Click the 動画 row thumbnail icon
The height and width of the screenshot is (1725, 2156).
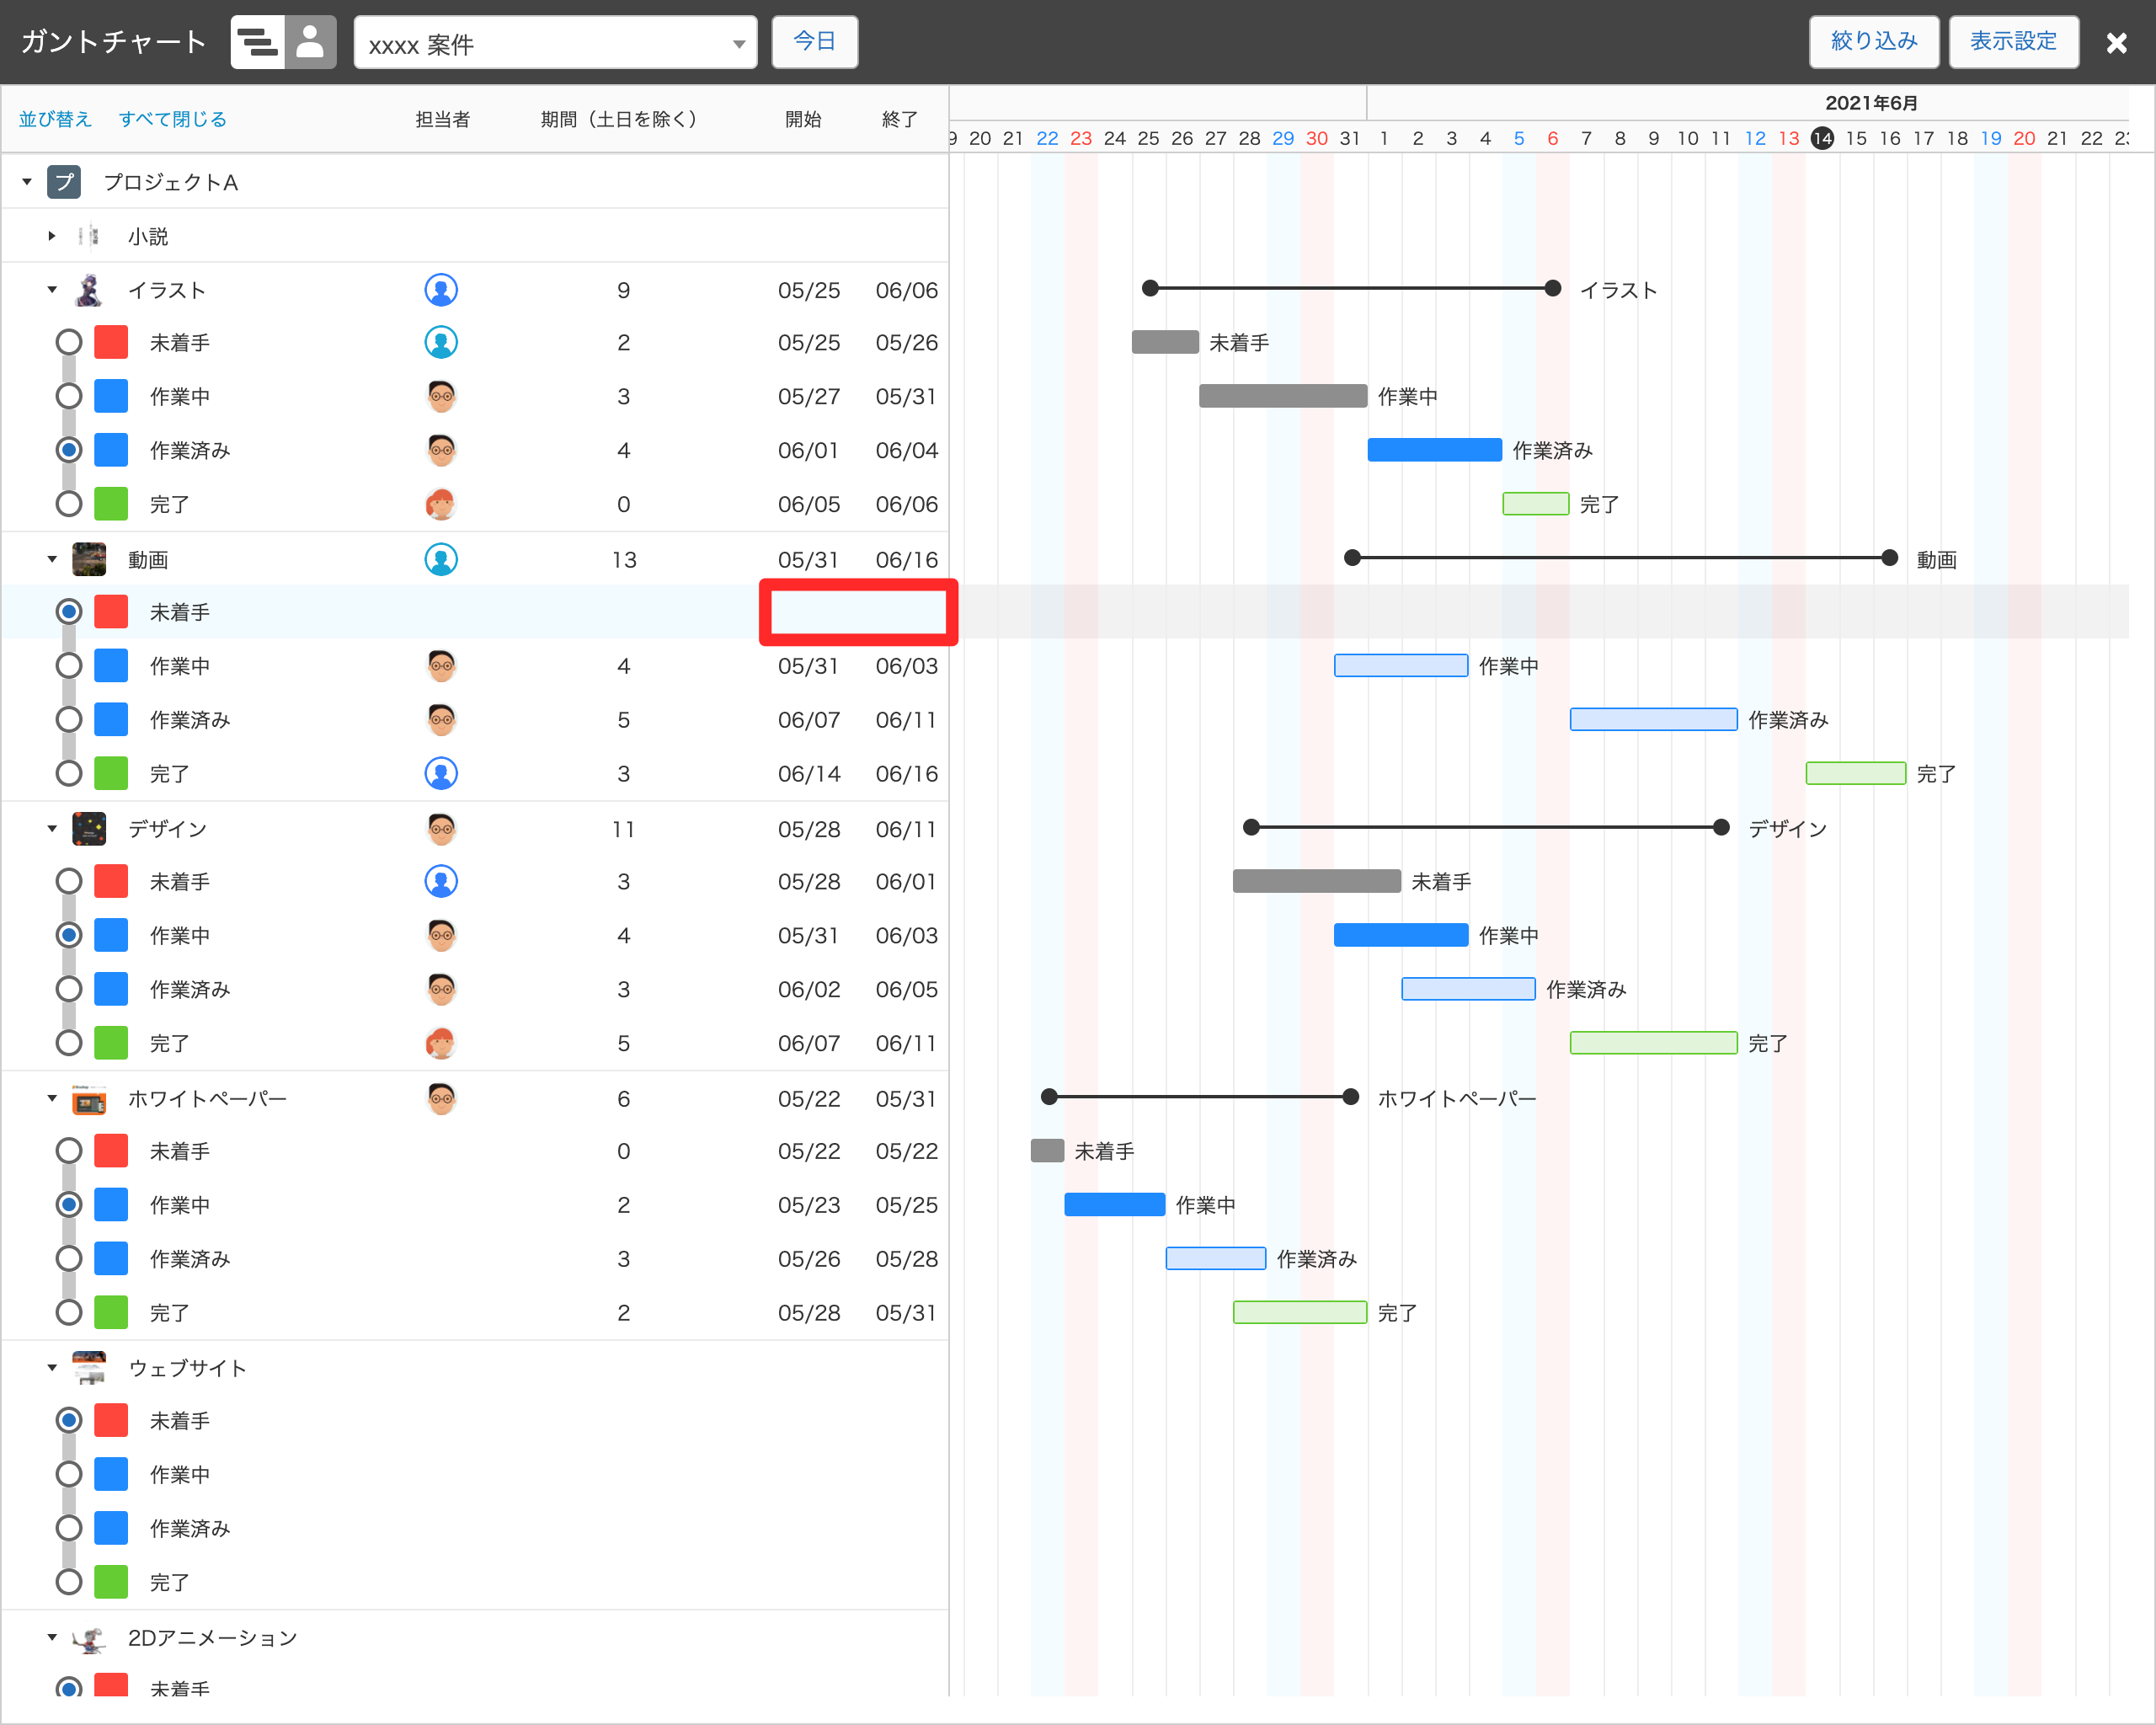89,559
